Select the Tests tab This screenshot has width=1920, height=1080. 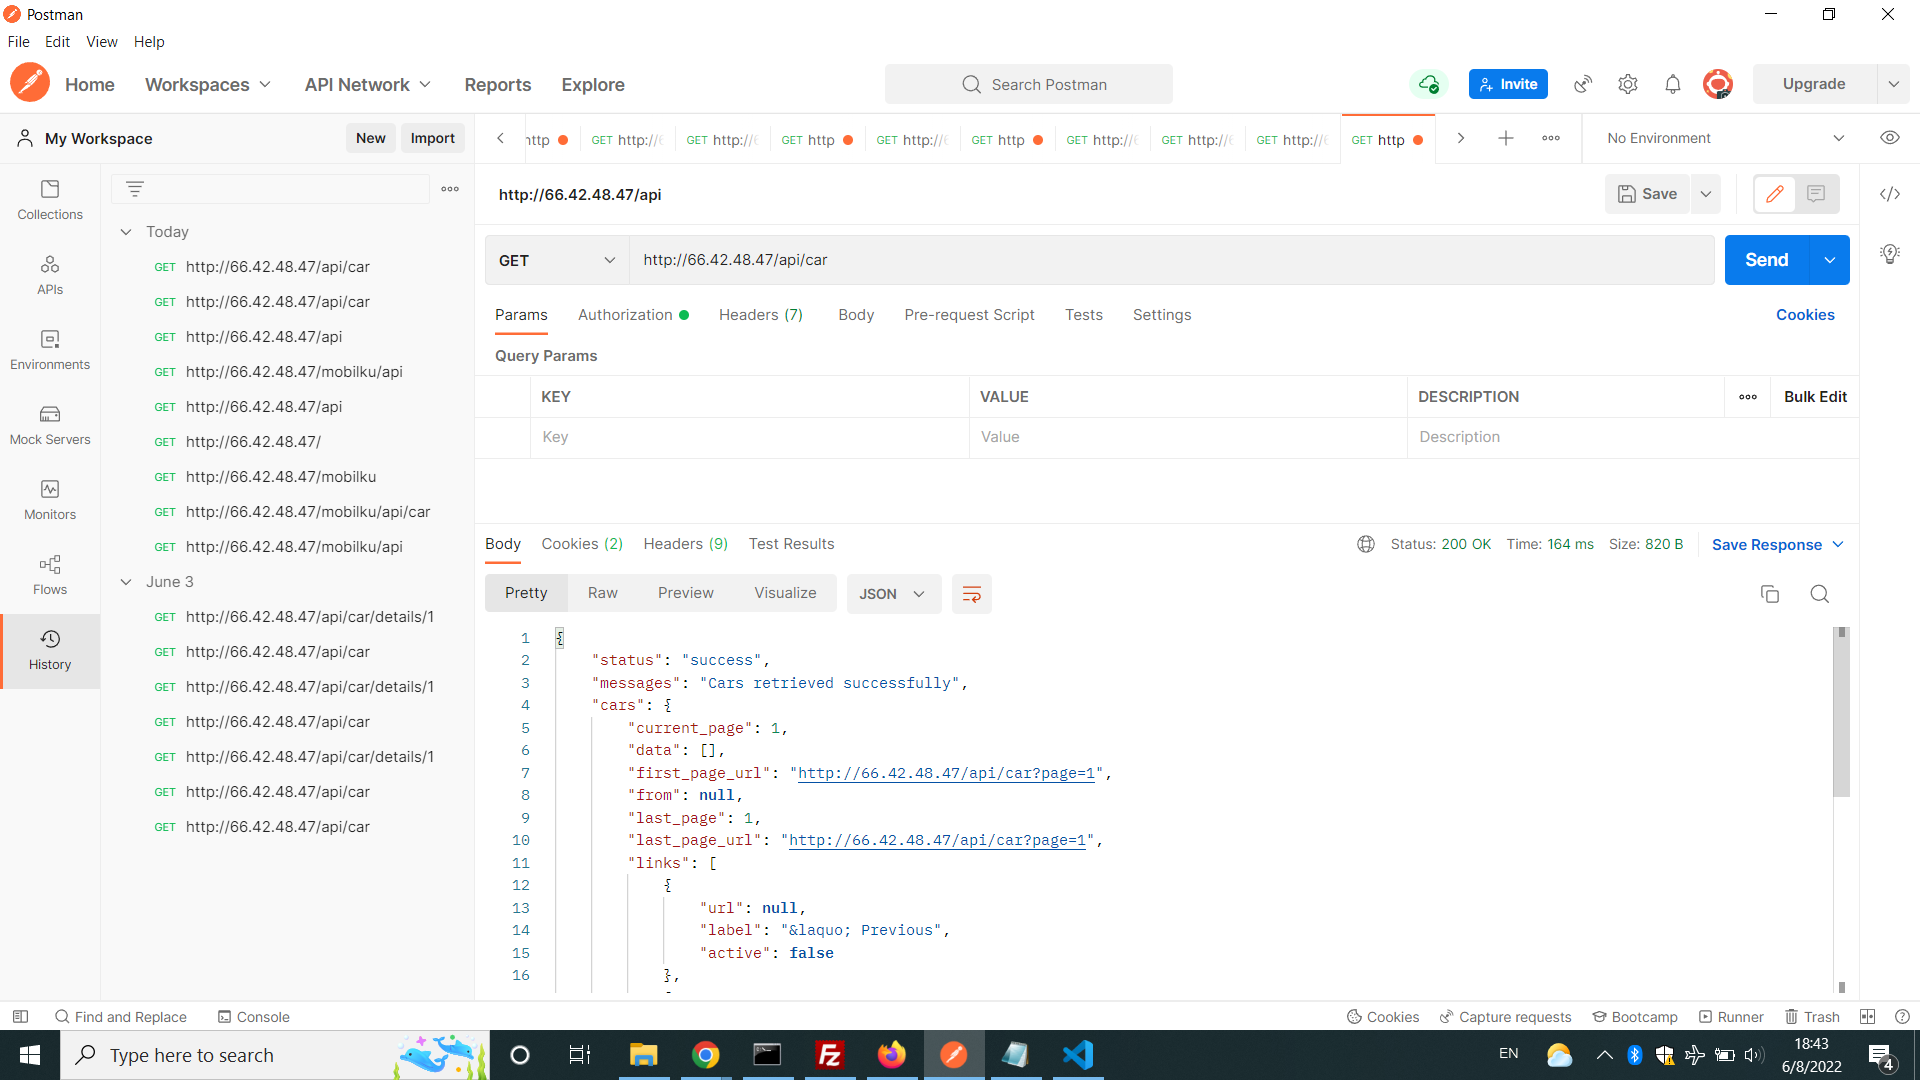pos(1084,315)
